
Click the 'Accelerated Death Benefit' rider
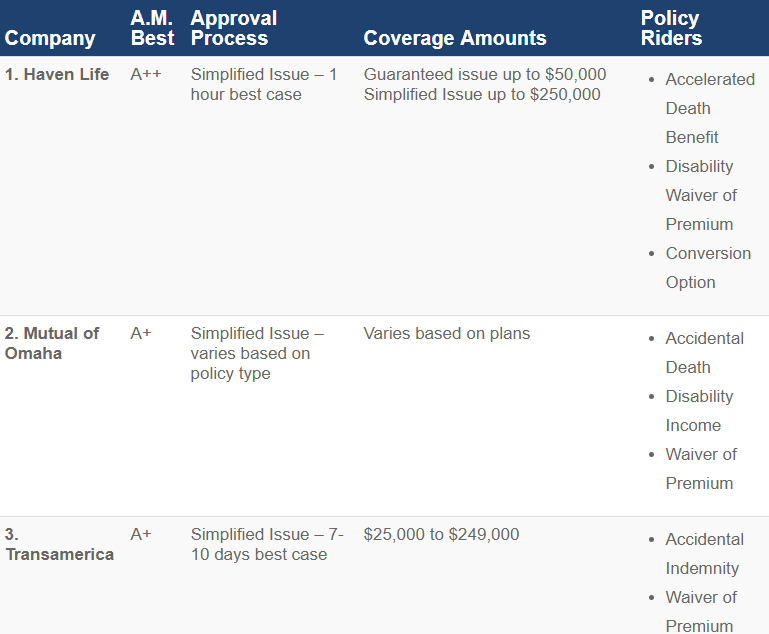pos(710,108)
